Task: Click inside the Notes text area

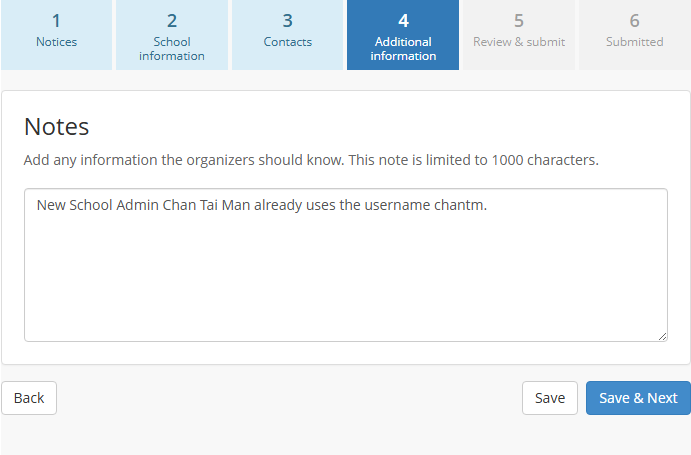Action: 346,265
